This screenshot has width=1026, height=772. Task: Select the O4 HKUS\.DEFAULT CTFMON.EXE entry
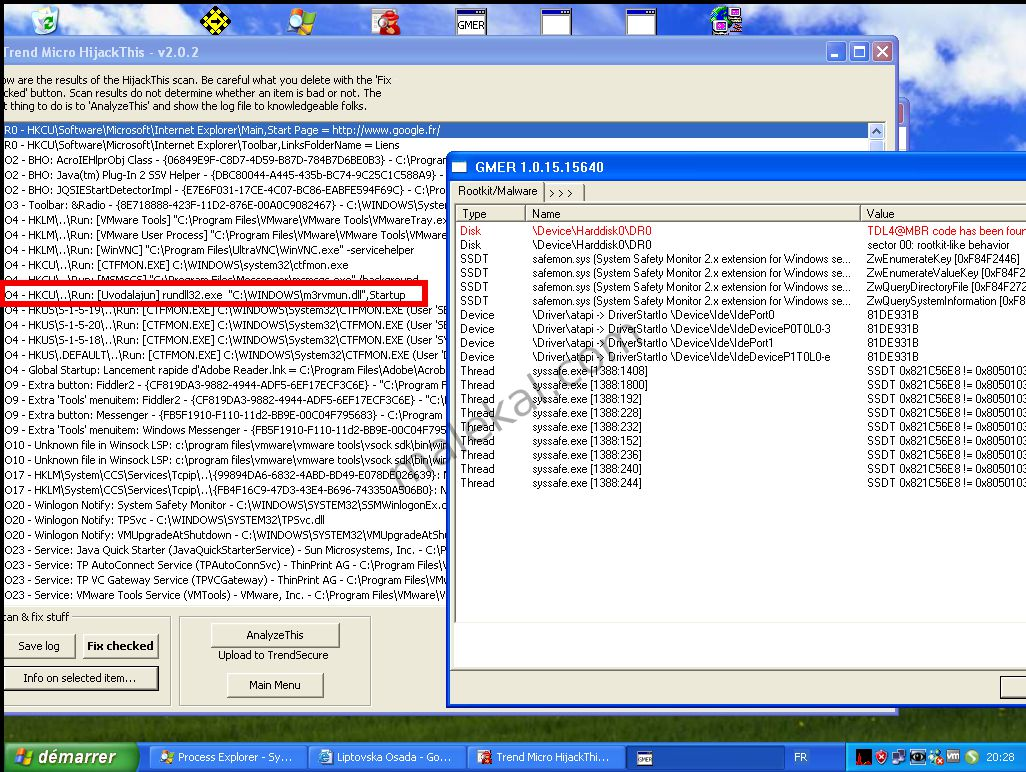point(225,355)
